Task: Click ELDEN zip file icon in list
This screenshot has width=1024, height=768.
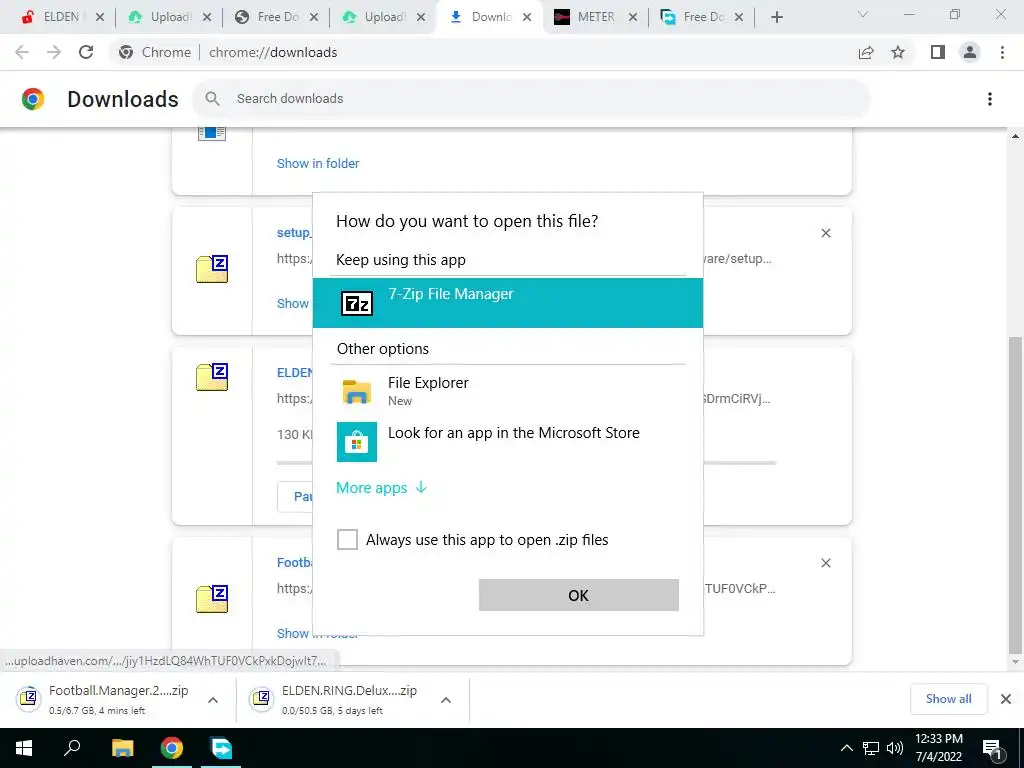Action: (212, 377)
